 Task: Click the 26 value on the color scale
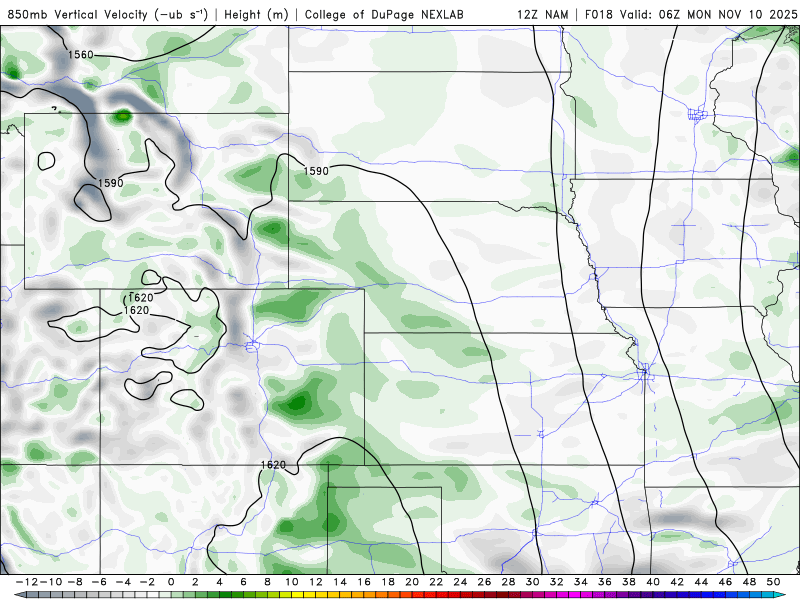485,582
